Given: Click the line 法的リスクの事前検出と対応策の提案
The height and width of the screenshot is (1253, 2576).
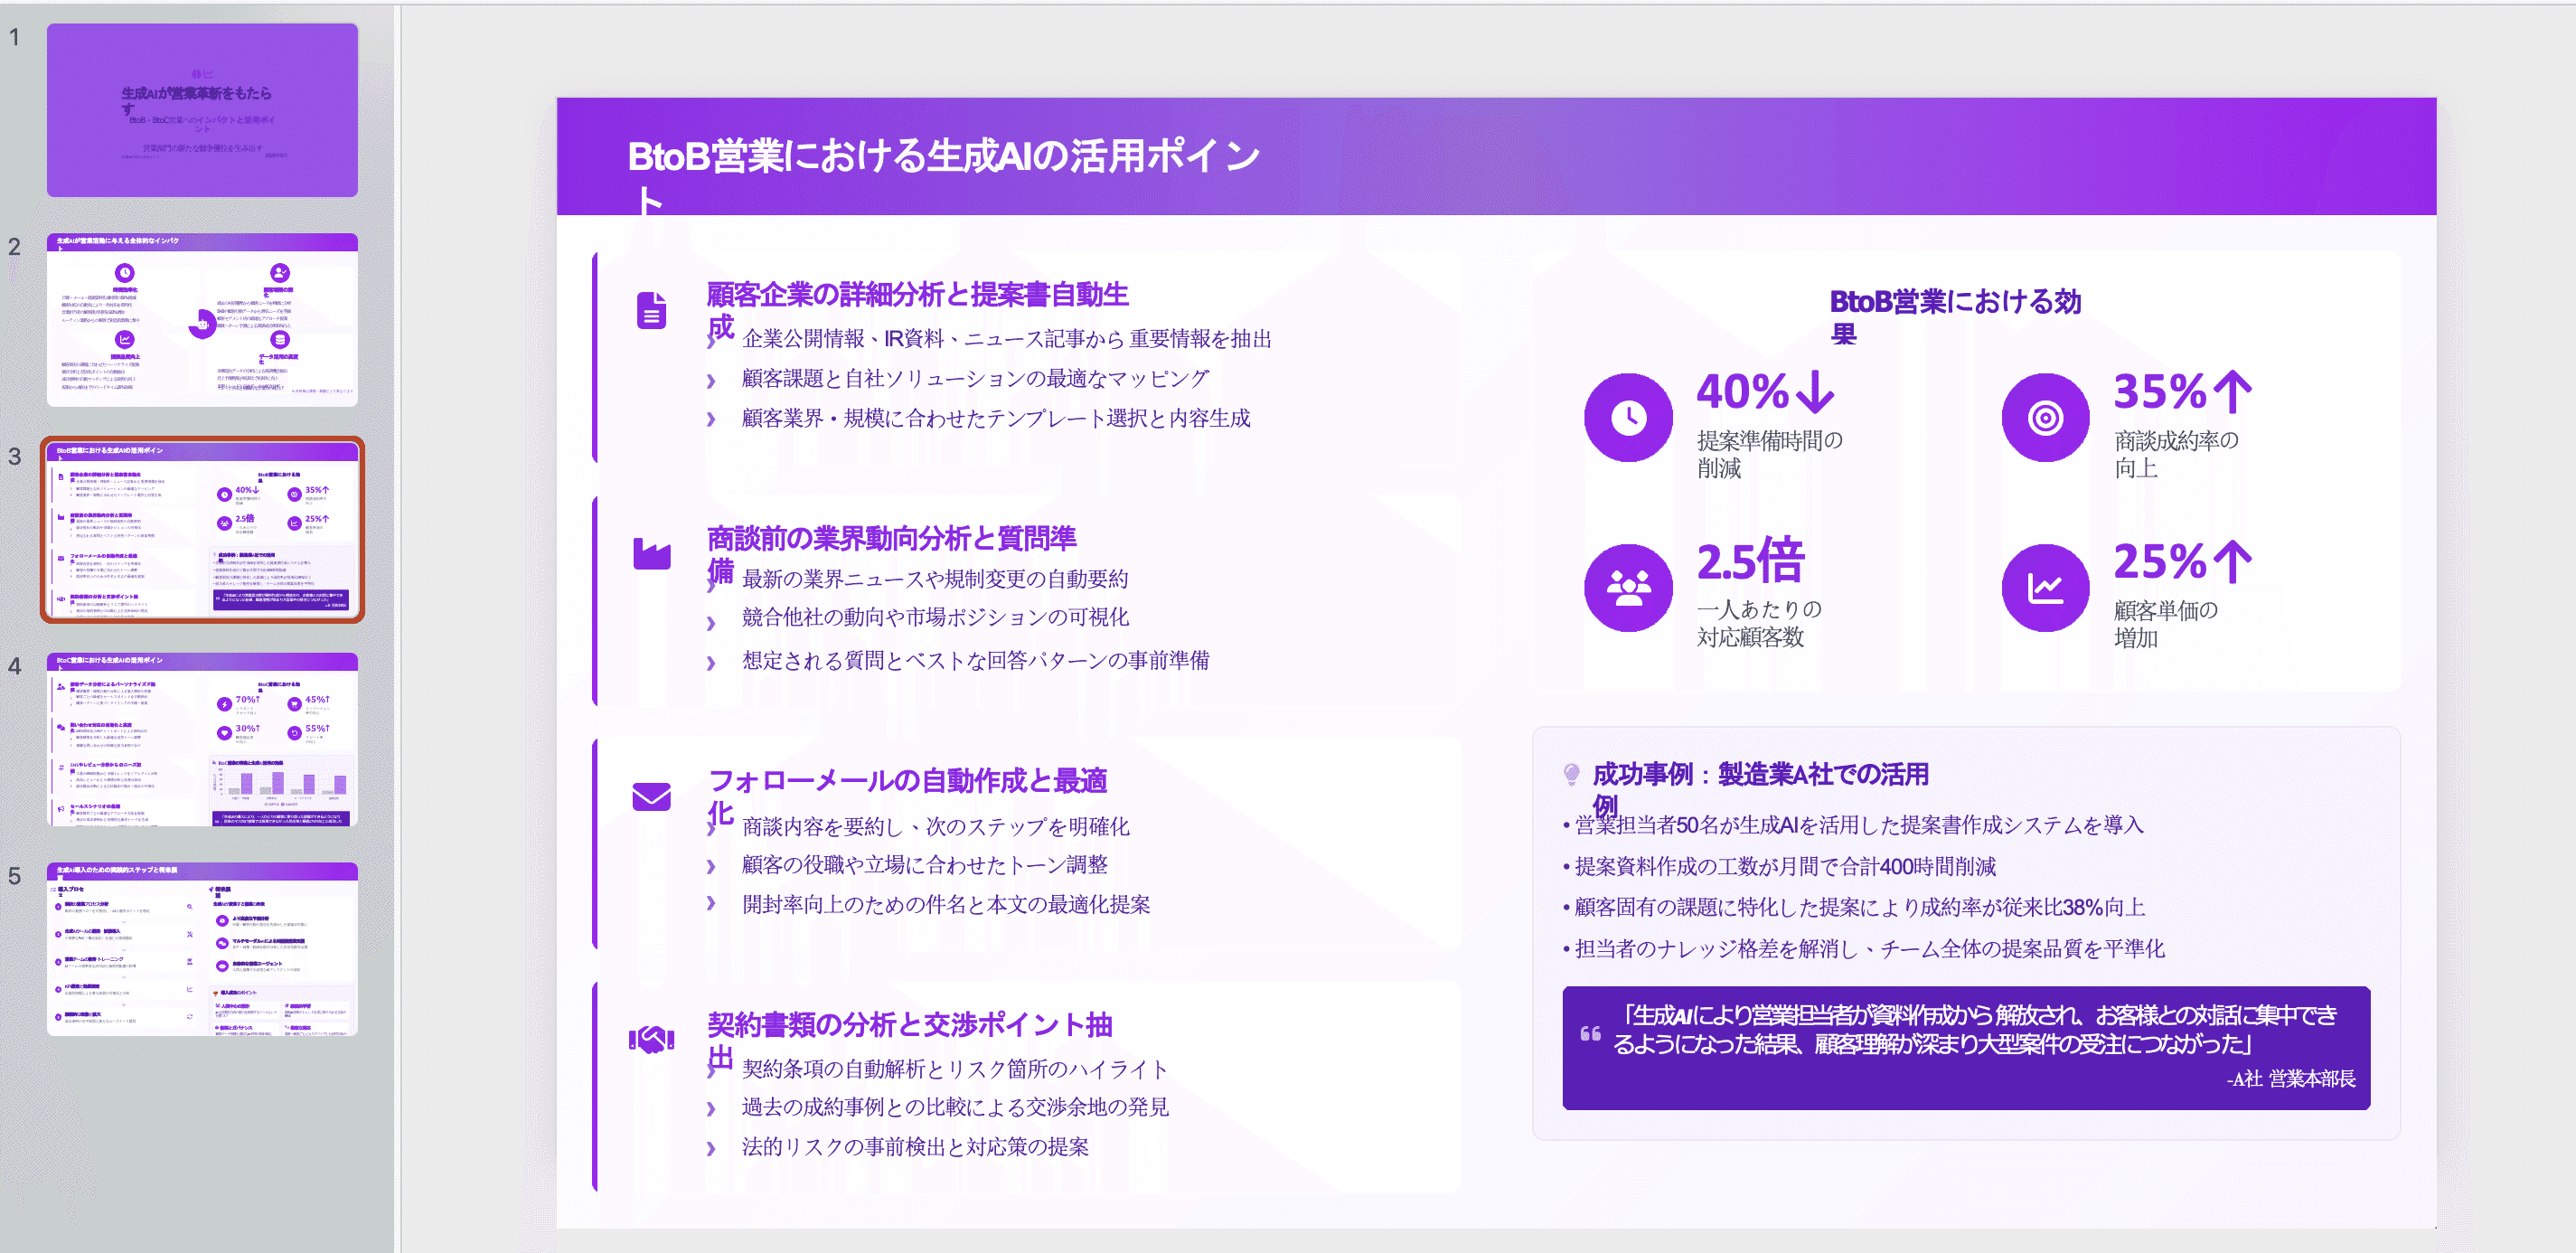Looking at the screenshot, I should point(915,1147).
